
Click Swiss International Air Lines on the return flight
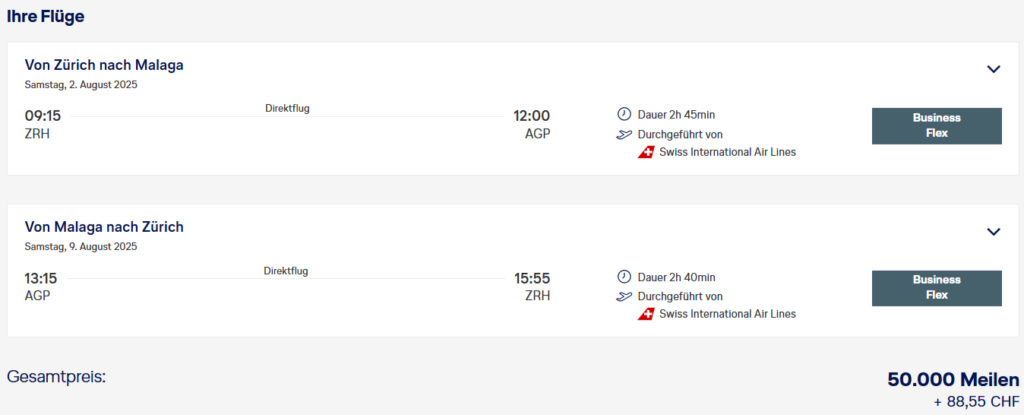[727, 314]
